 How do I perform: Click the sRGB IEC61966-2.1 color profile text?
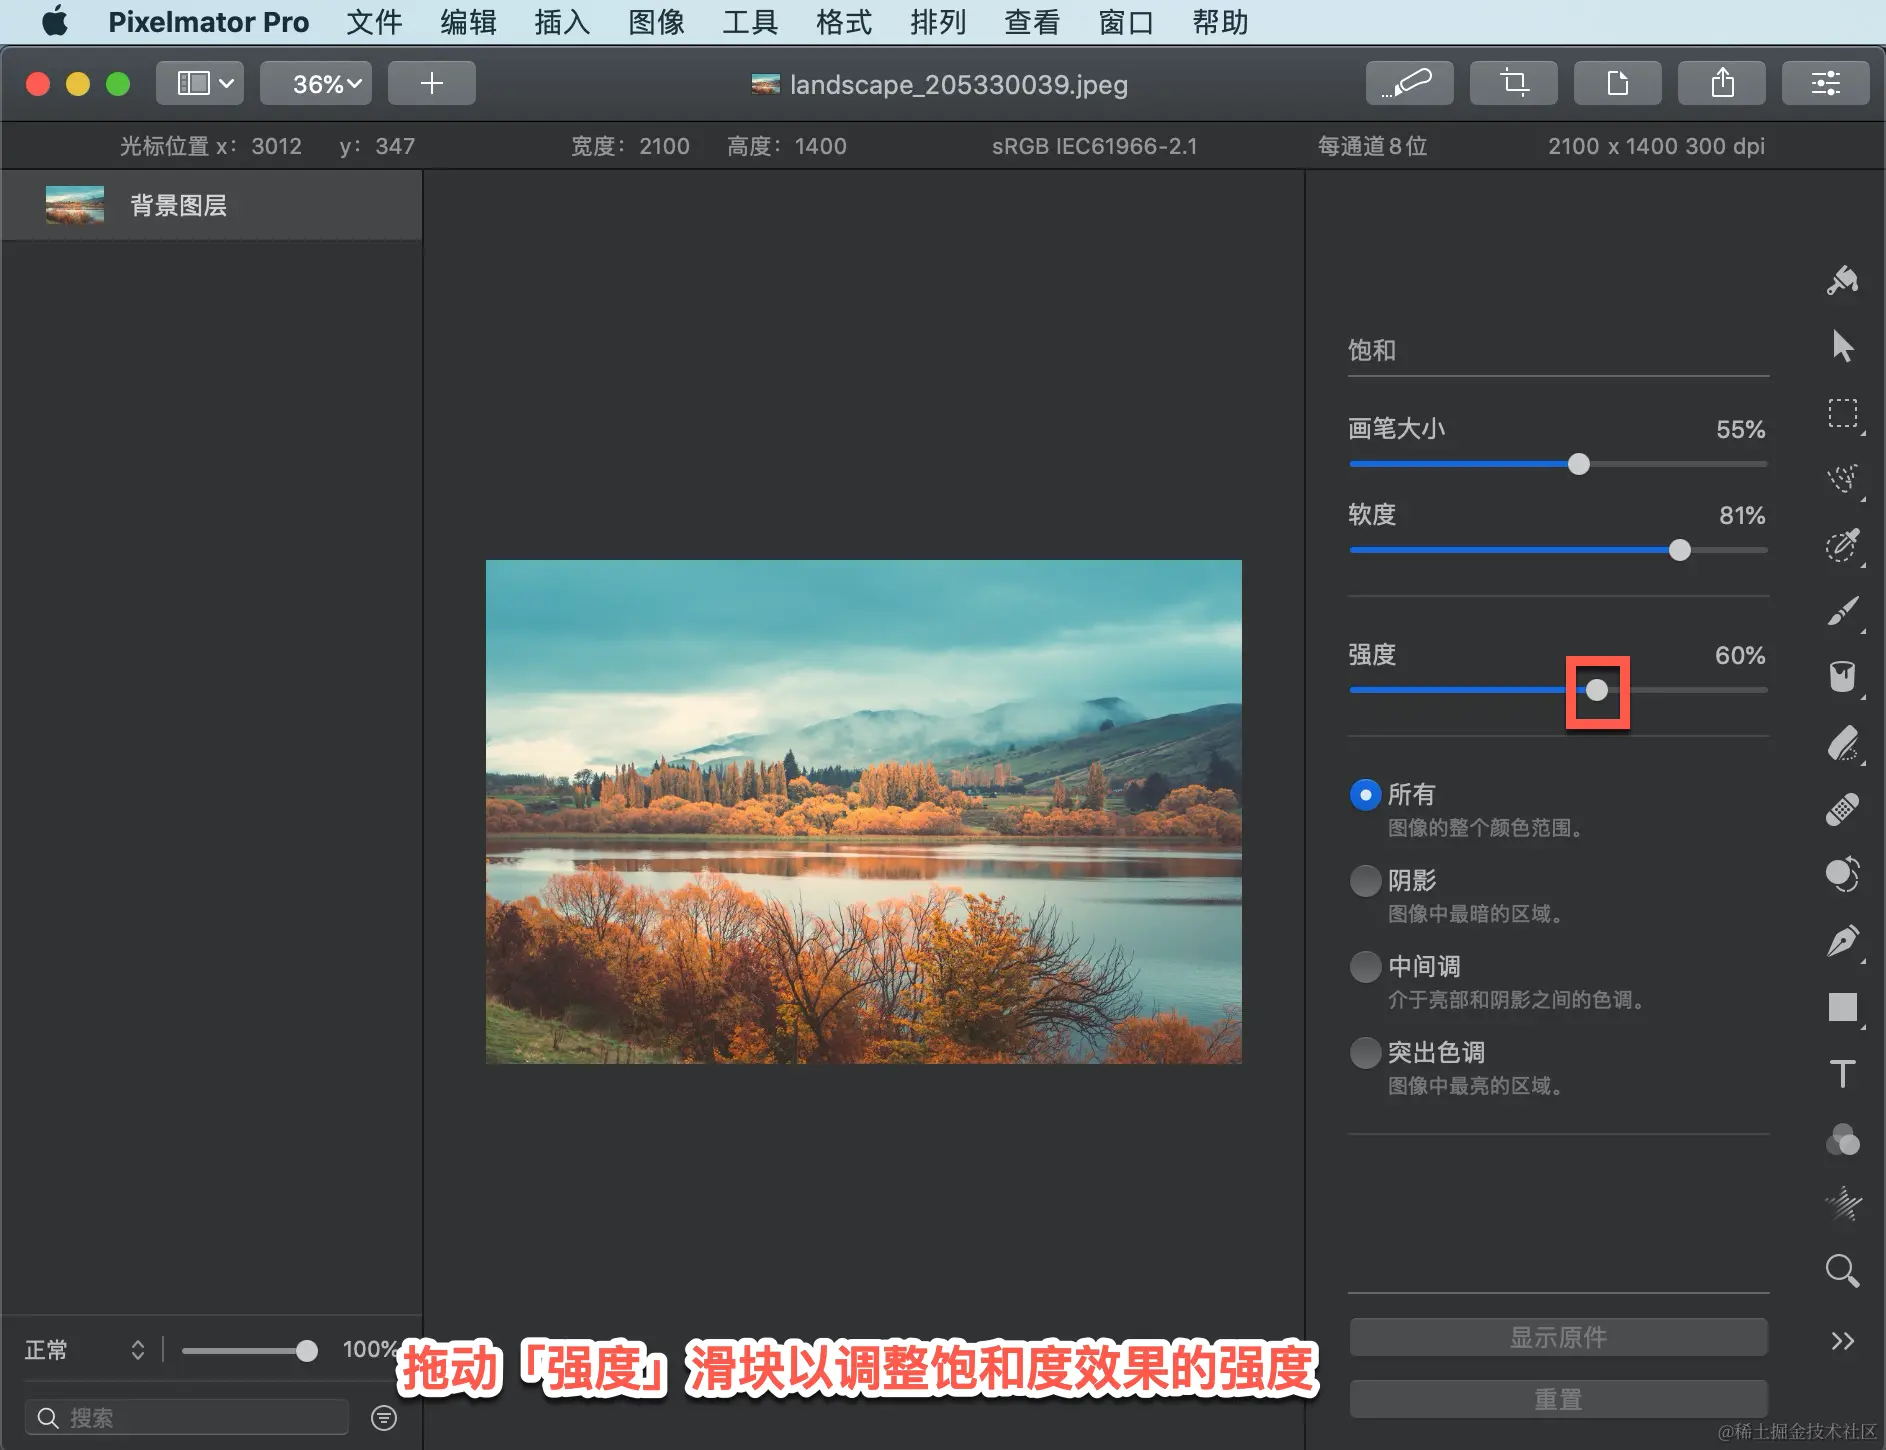pyautogui.click(x=1094, y=146)
